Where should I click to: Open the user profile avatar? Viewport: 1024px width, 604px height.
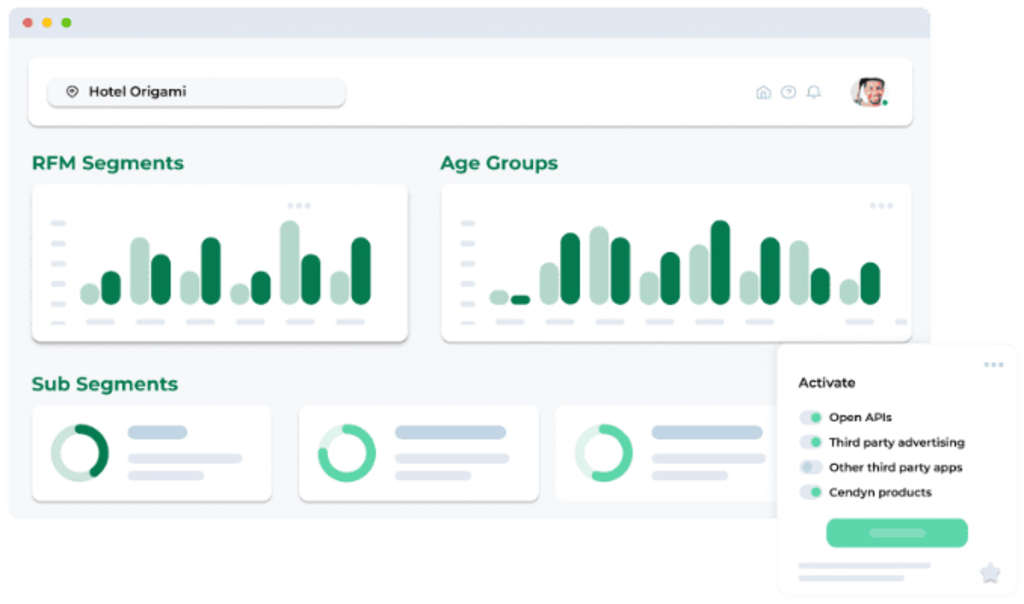click(868, 92)
